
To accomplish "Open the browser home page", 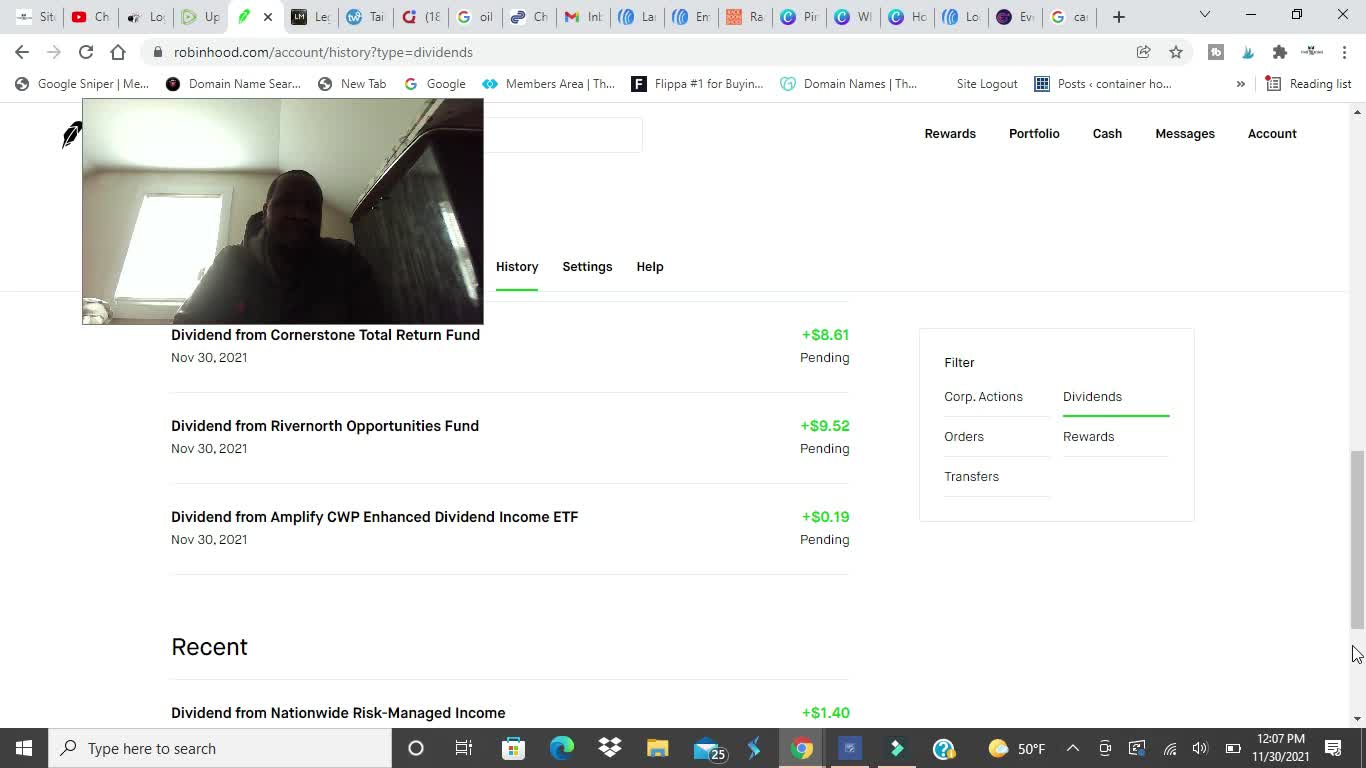I will click(x=118, y=52).
